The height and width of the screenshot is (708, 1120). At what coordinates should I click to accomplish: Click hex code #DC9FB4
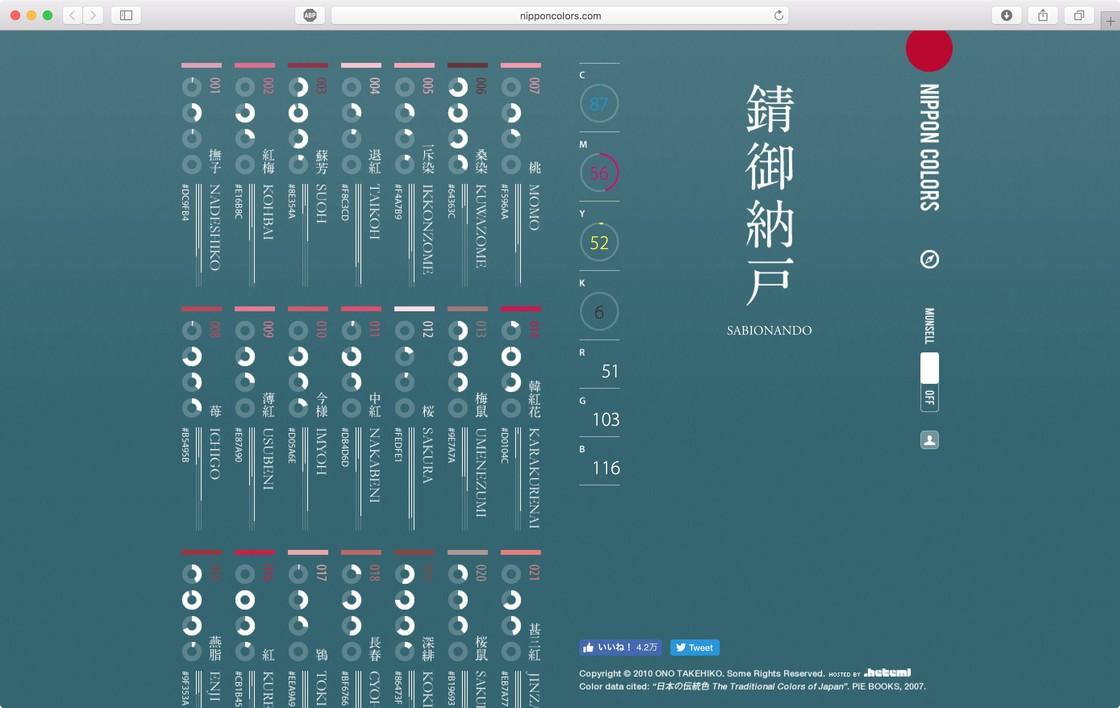pos(185,202)
